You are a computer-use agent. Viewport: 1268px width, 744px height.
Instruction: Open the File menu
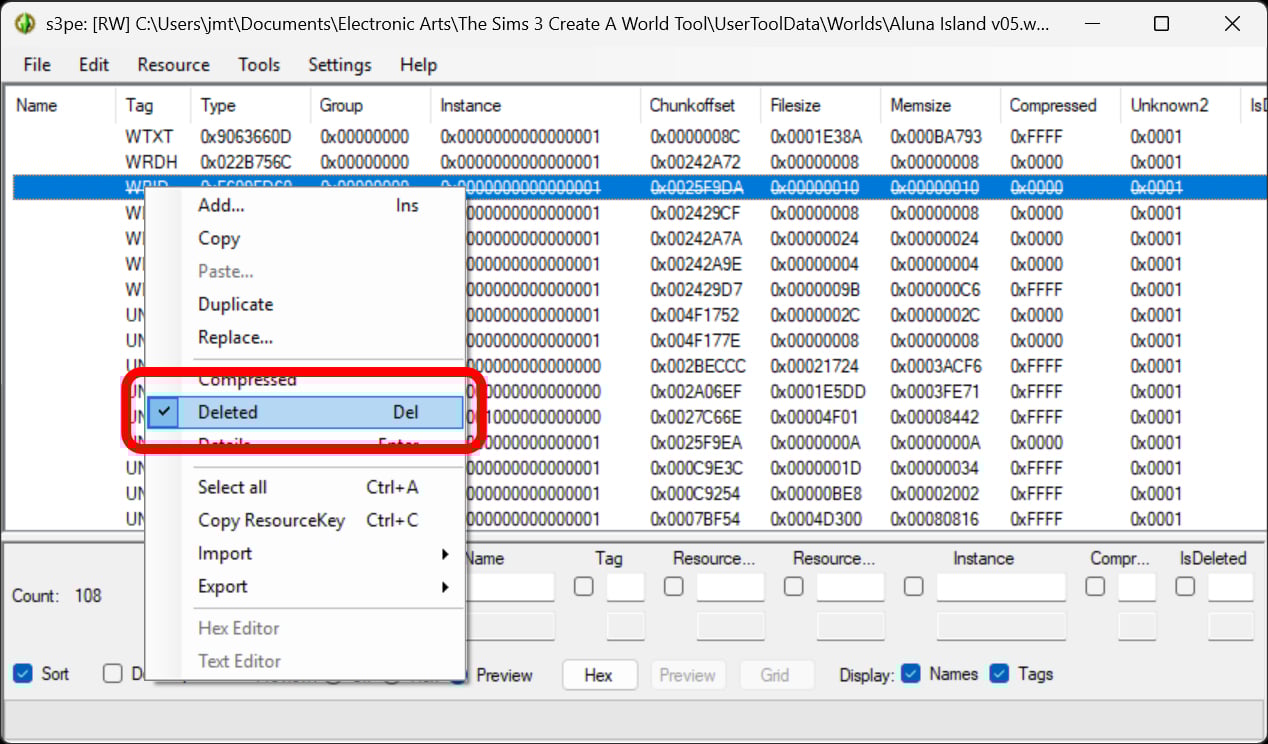click(x=37, y=65)
